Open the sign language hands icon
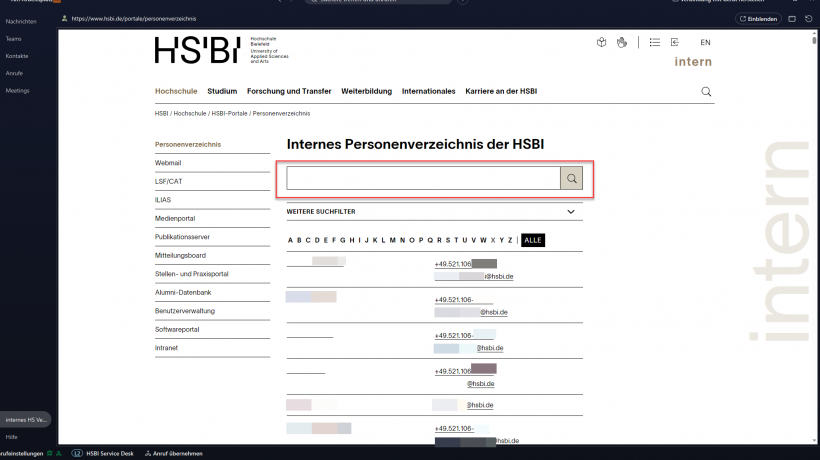Screen dimensions: 820x460 point(622,42)
